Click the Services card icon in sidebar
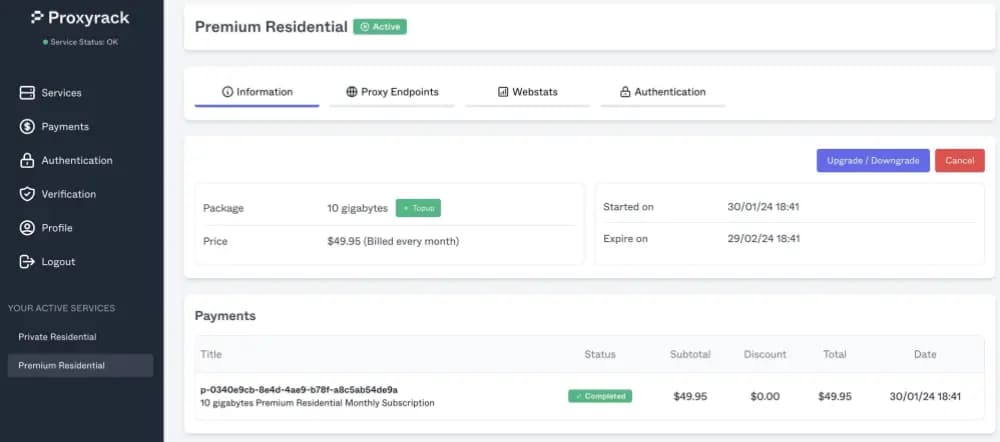Image resolution: width=1000 pixels, height=442 pixels. point(27,93)
